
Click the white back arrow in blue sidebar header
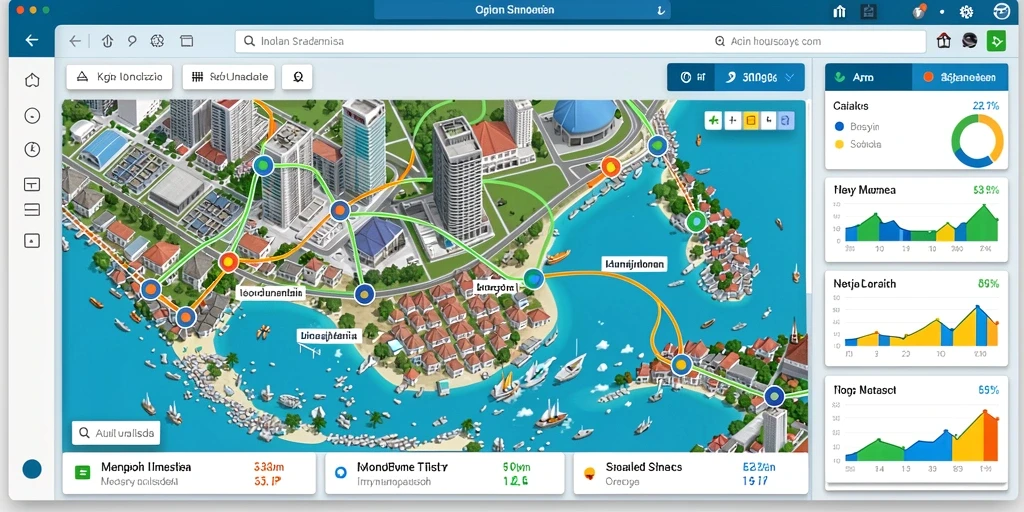[31, 40]
